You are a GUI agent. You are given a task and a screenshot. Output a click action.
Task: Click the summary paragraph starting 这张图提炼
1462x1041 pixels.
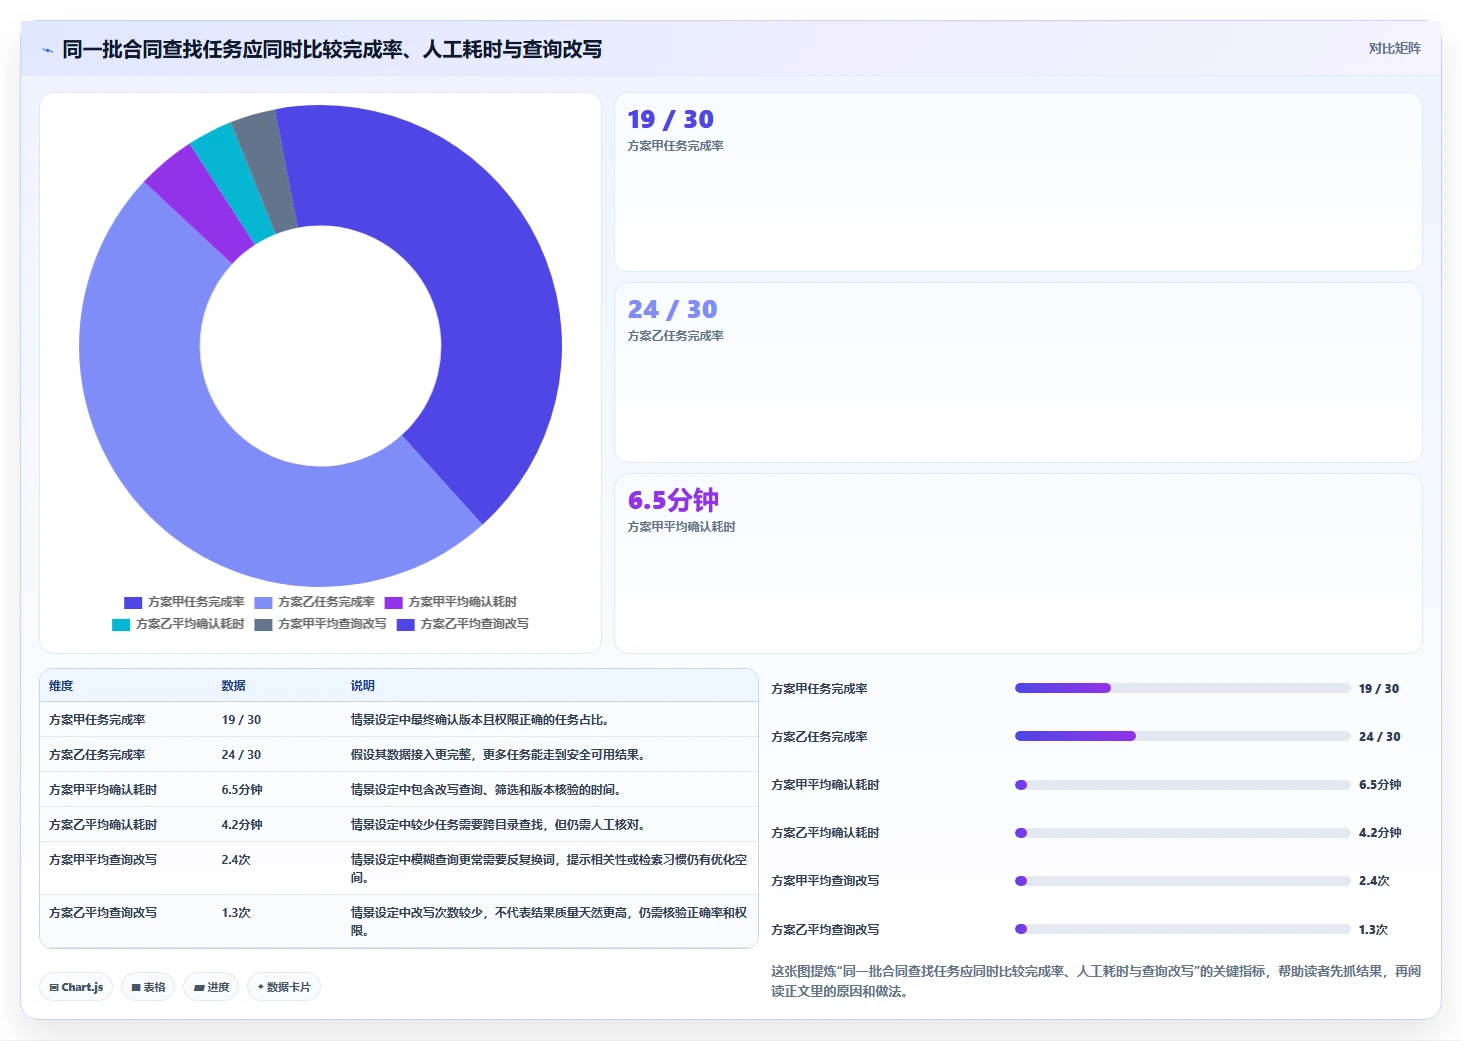[x=1096, y=981]
